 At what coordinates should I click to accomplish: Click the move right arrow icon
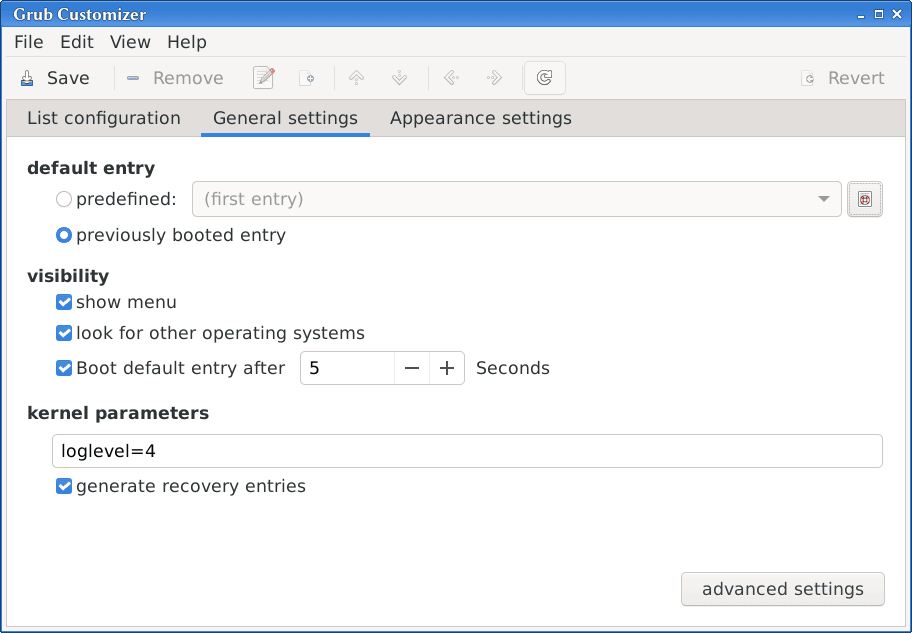click(x=494, y=78)
